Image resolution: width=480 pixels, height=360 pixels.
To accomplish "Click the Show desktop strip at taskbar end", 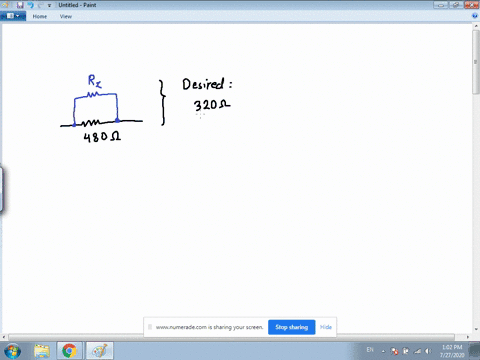I will click(x=475, y=351).
